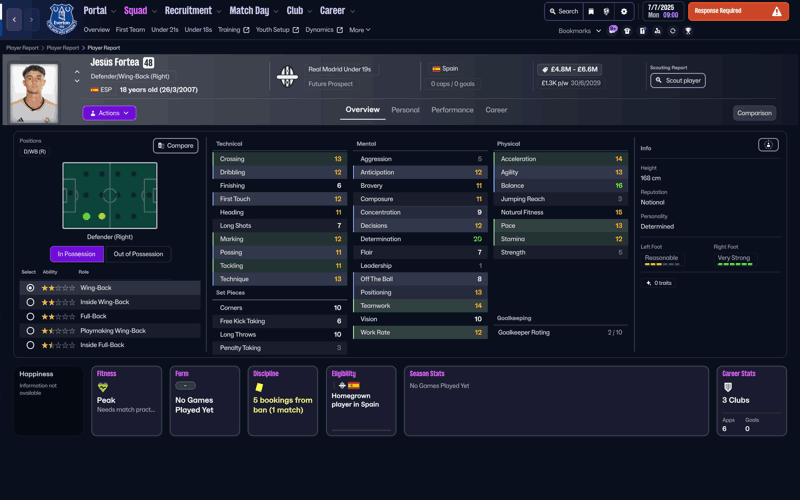This screenshot has width=800, height=500.
Task: Click the Right Foot strength bar
Action: (x=734, y=264)
